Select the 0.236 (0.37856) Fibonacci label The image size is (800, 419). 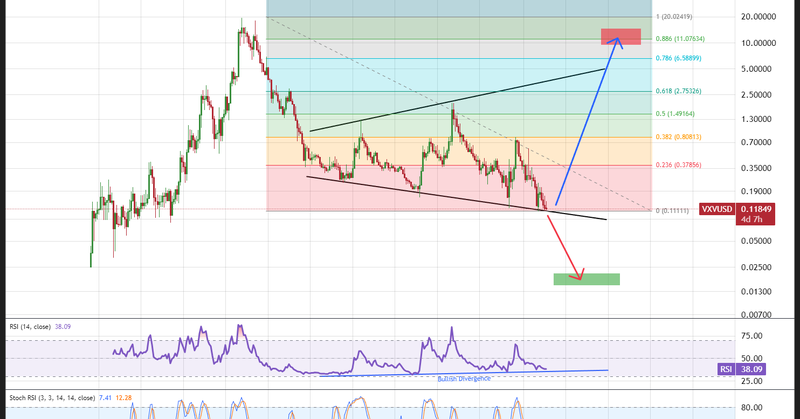[x=679, y=165]
